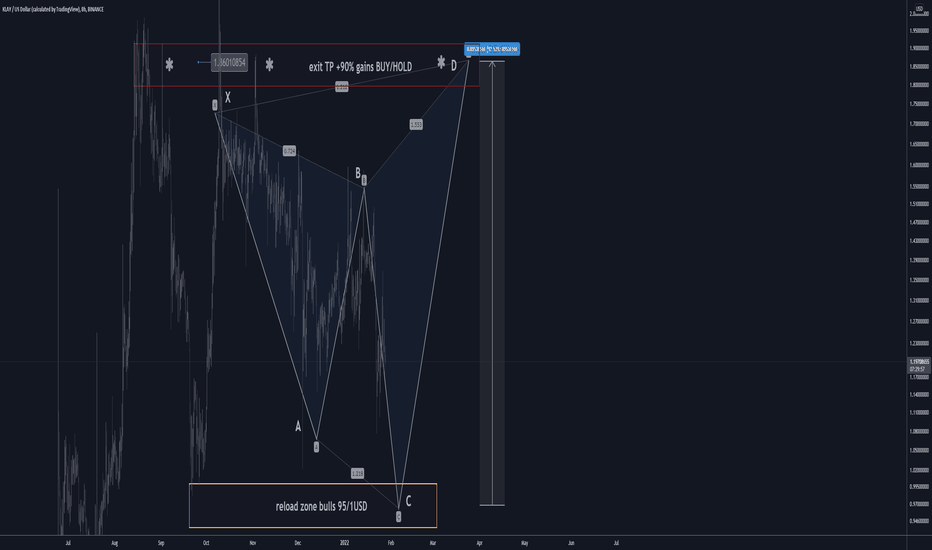
Task: Click the Nov label on time axis
Action: coord(253,543)
